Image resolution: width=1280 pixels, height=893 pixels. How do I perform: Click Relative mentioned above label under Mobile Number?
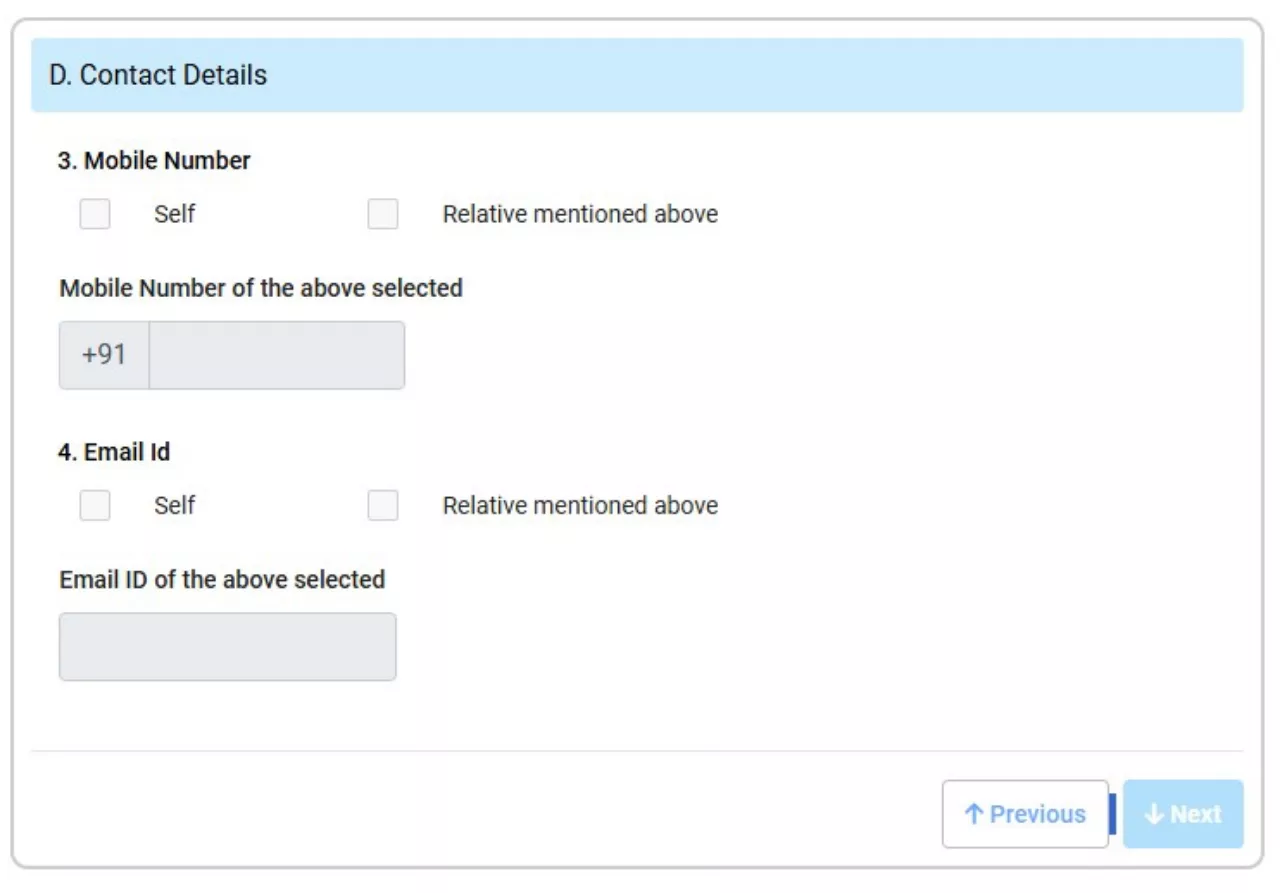point(580,214)
